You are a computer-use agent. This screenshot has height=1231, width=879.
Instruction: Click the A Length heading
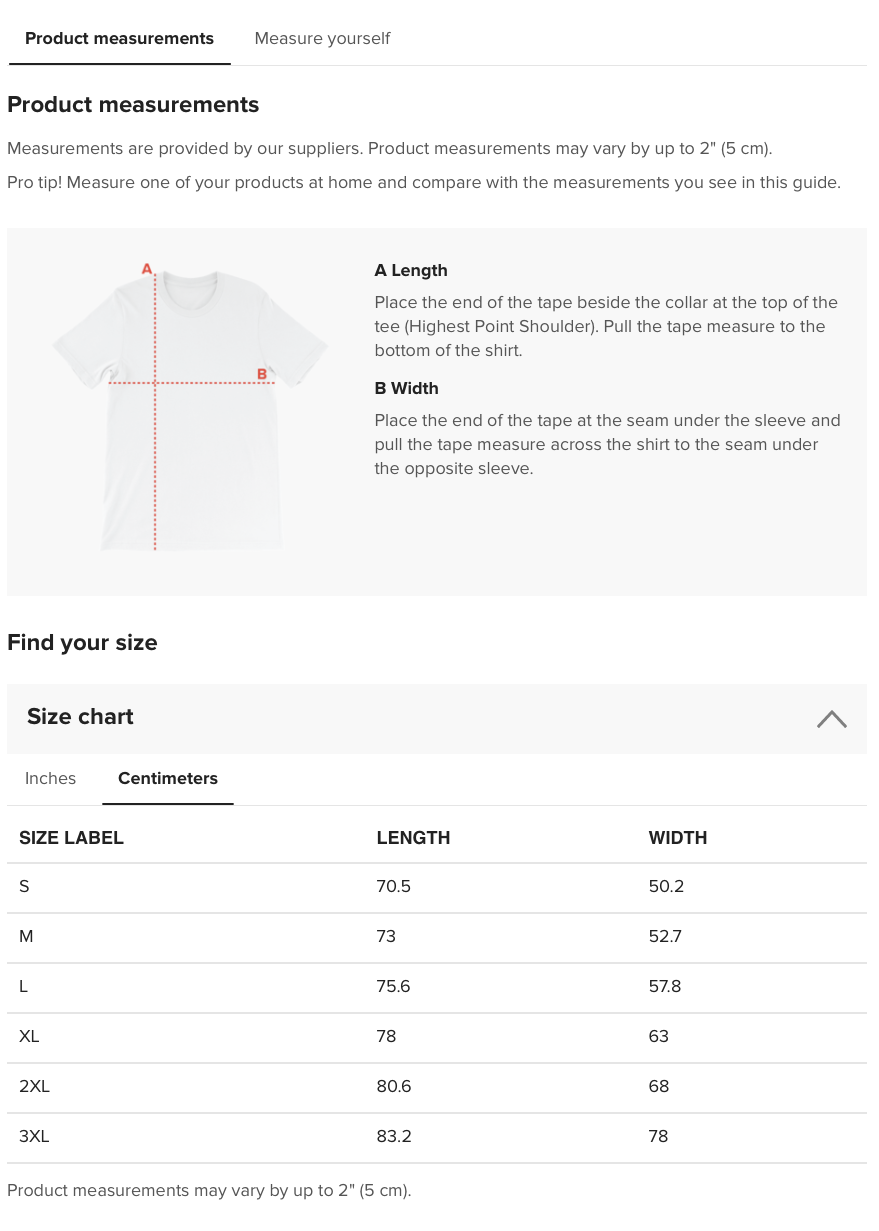click(411, 271)
